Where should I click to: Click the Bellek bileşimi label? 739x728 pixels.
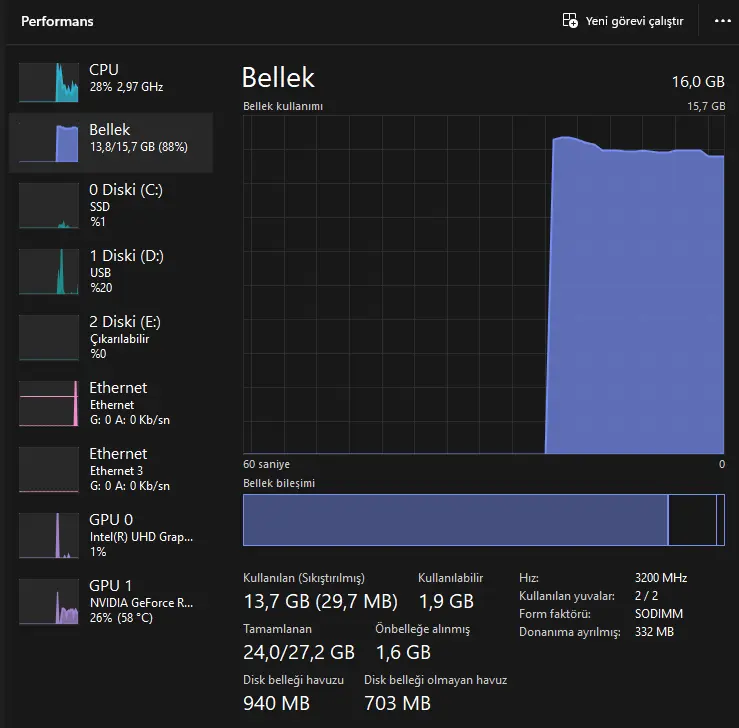click(x=279, y=483)
